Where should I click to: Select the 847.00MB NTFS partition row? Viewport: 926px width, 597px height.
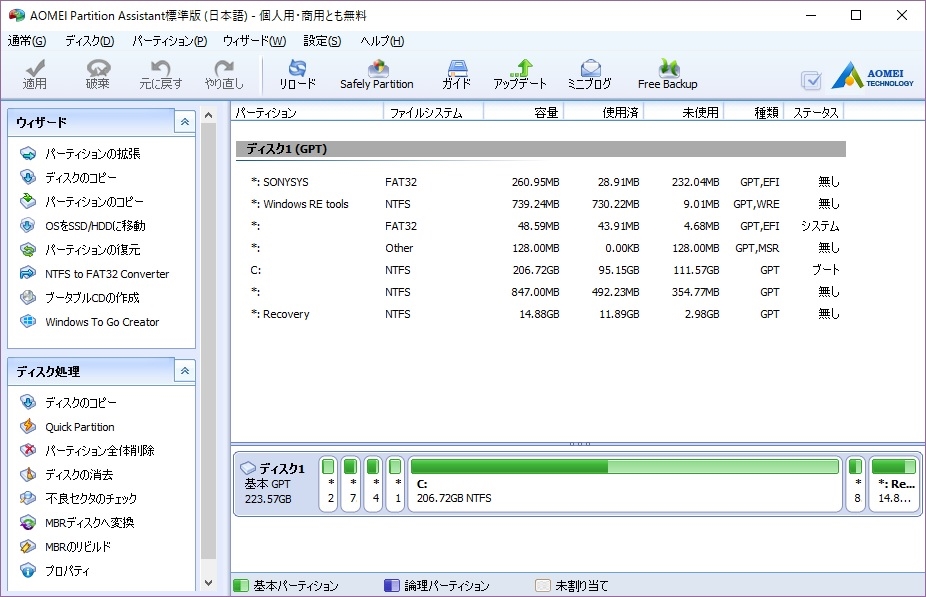pos(541,292)
